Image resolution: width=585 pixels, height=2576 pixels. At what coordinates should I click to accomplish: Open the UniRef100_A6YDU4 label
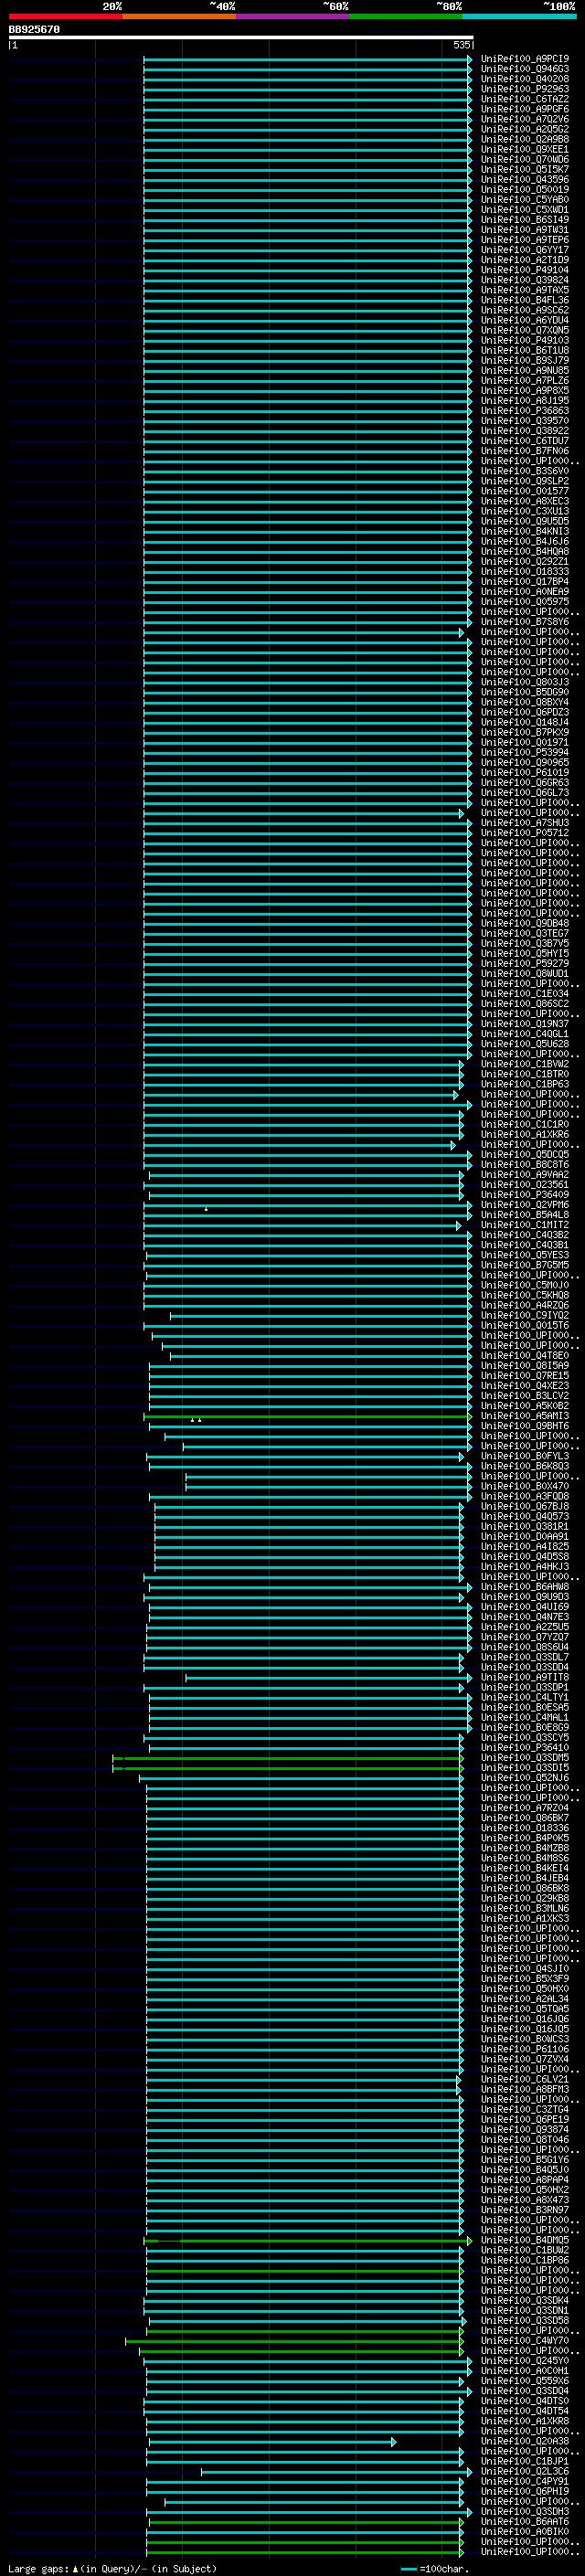[525, 320]
